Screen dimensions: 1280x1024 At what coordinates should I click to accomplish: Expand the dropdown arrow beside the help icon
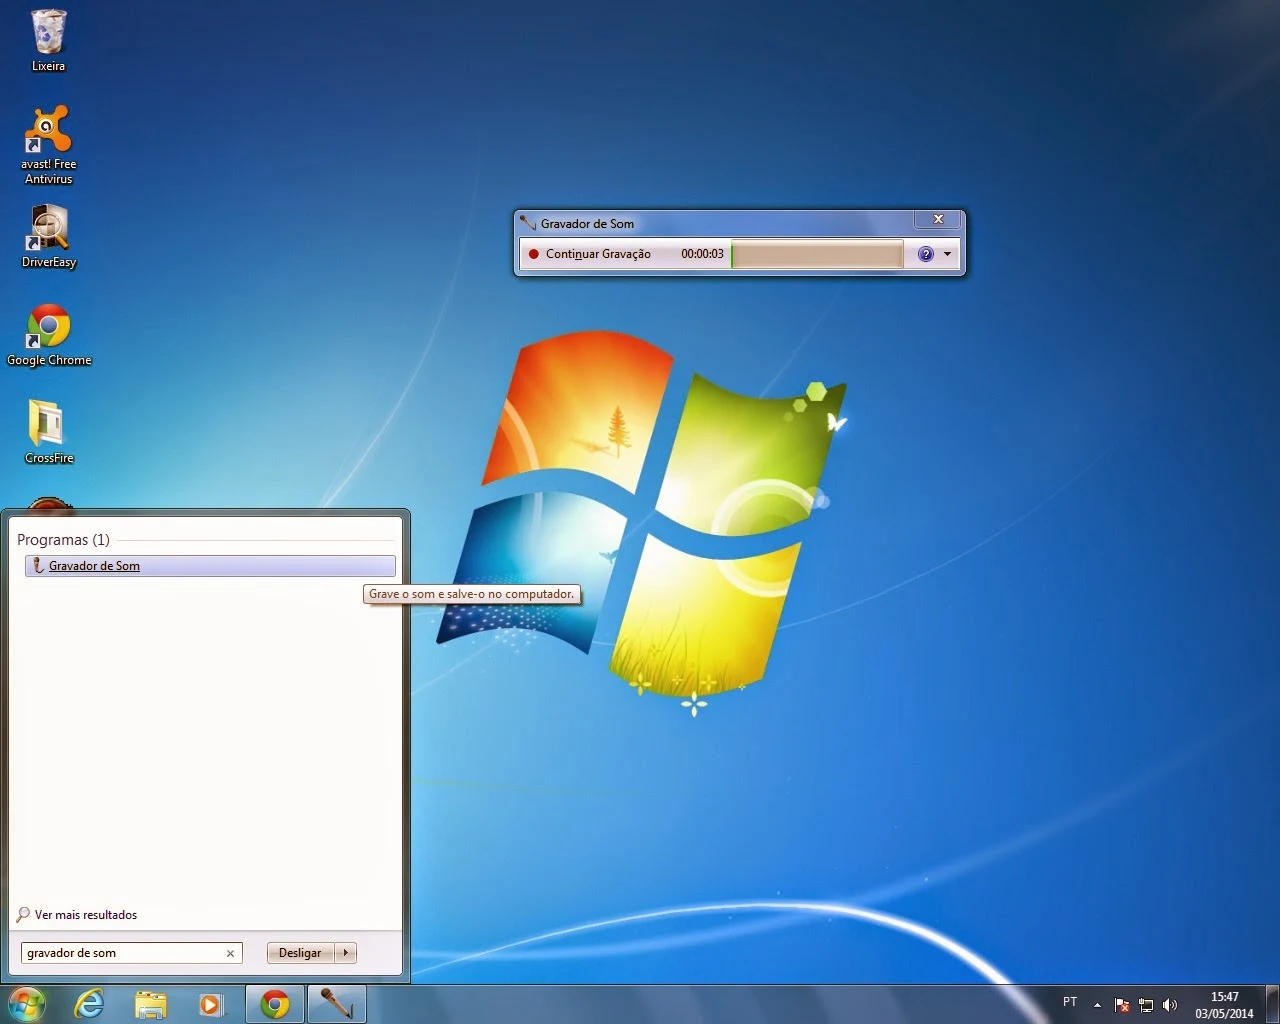947,254
